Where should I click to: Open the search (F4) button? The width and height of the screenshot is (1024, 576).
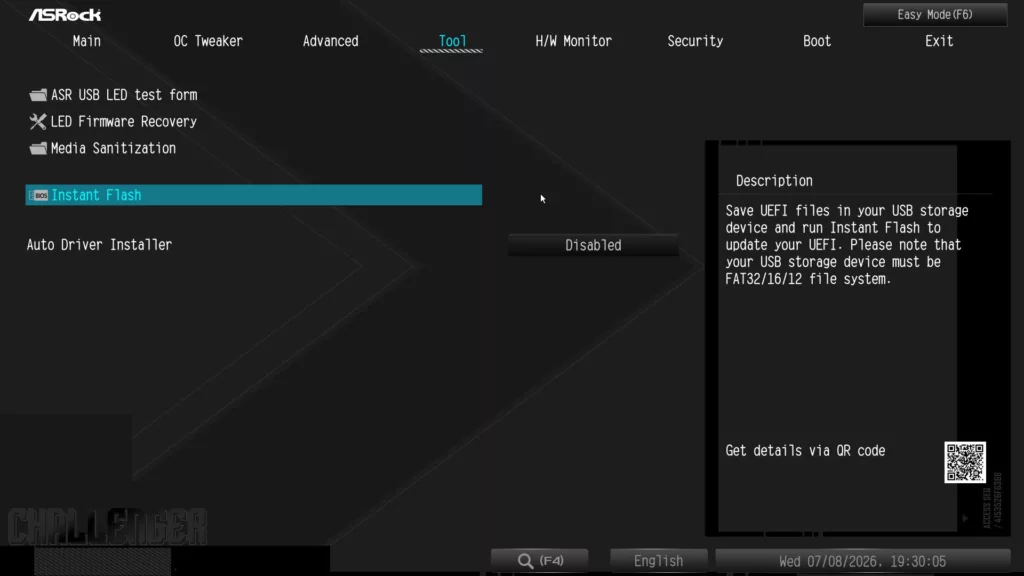(539, 560)
